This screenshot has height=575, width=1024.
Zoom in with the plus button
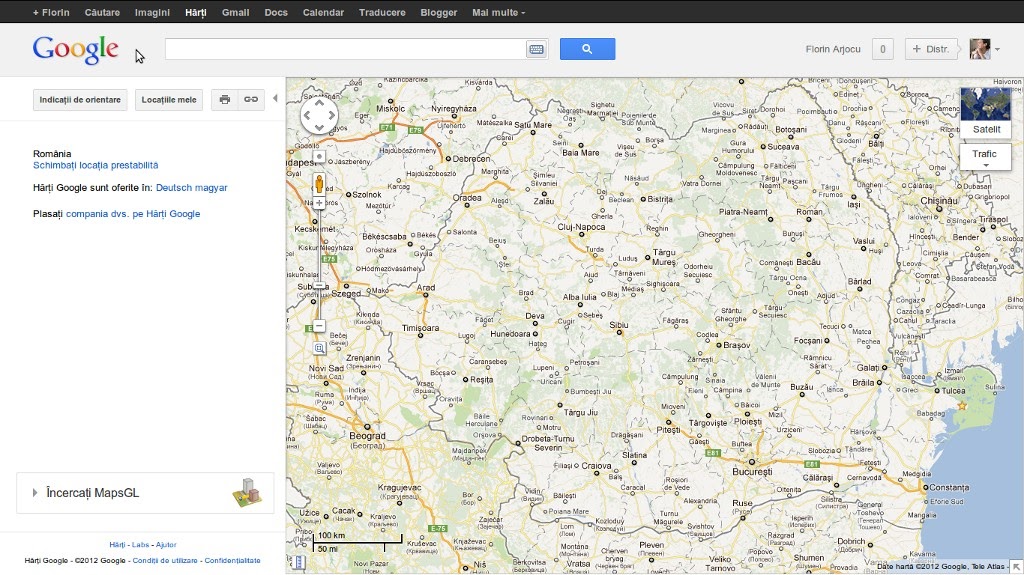click(x=319, y=203)
